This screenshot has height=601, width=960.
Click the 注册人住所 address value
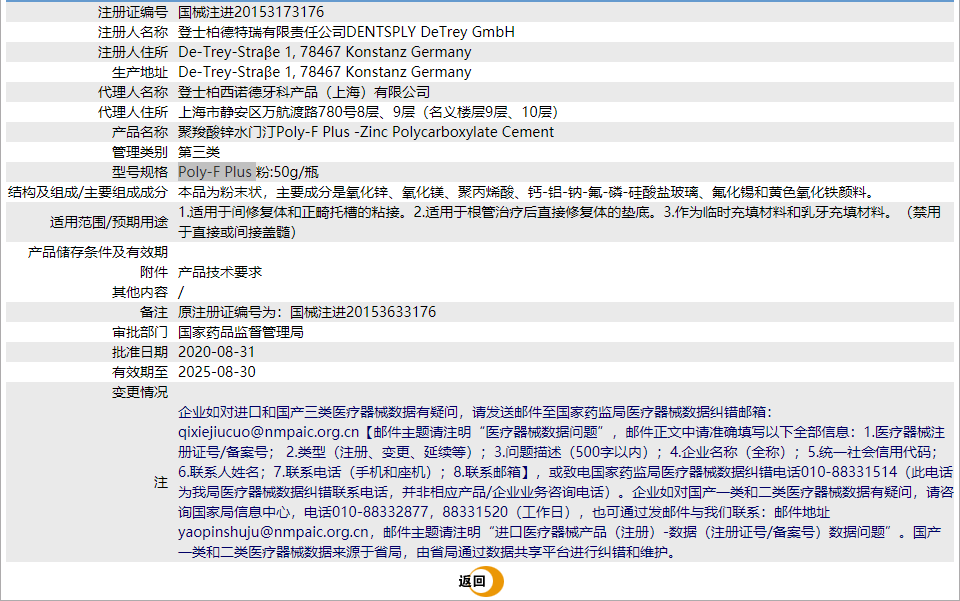point(324,52)
